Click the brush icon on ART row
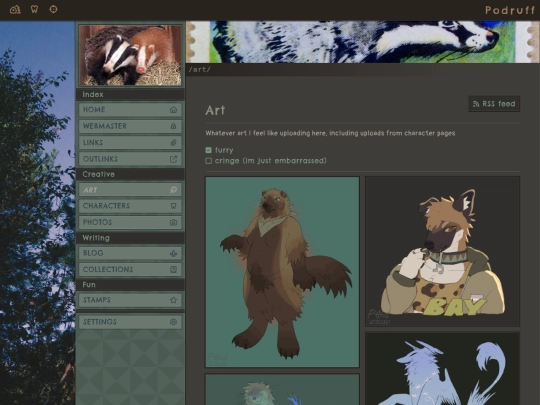 point(173,190)
